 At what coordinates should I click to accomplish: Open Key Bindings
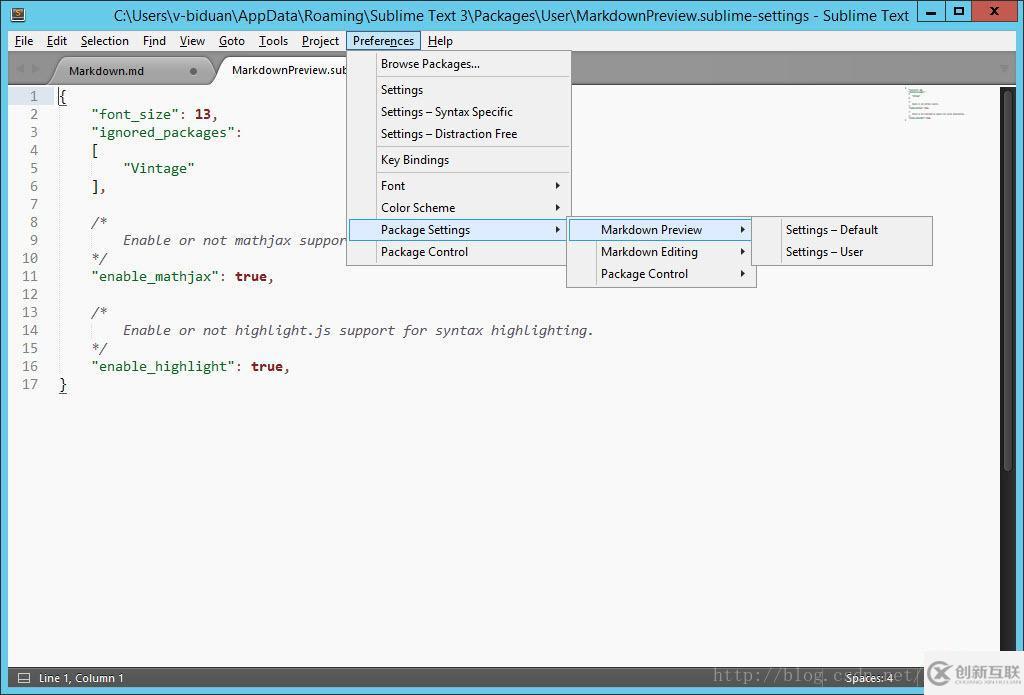460,160
